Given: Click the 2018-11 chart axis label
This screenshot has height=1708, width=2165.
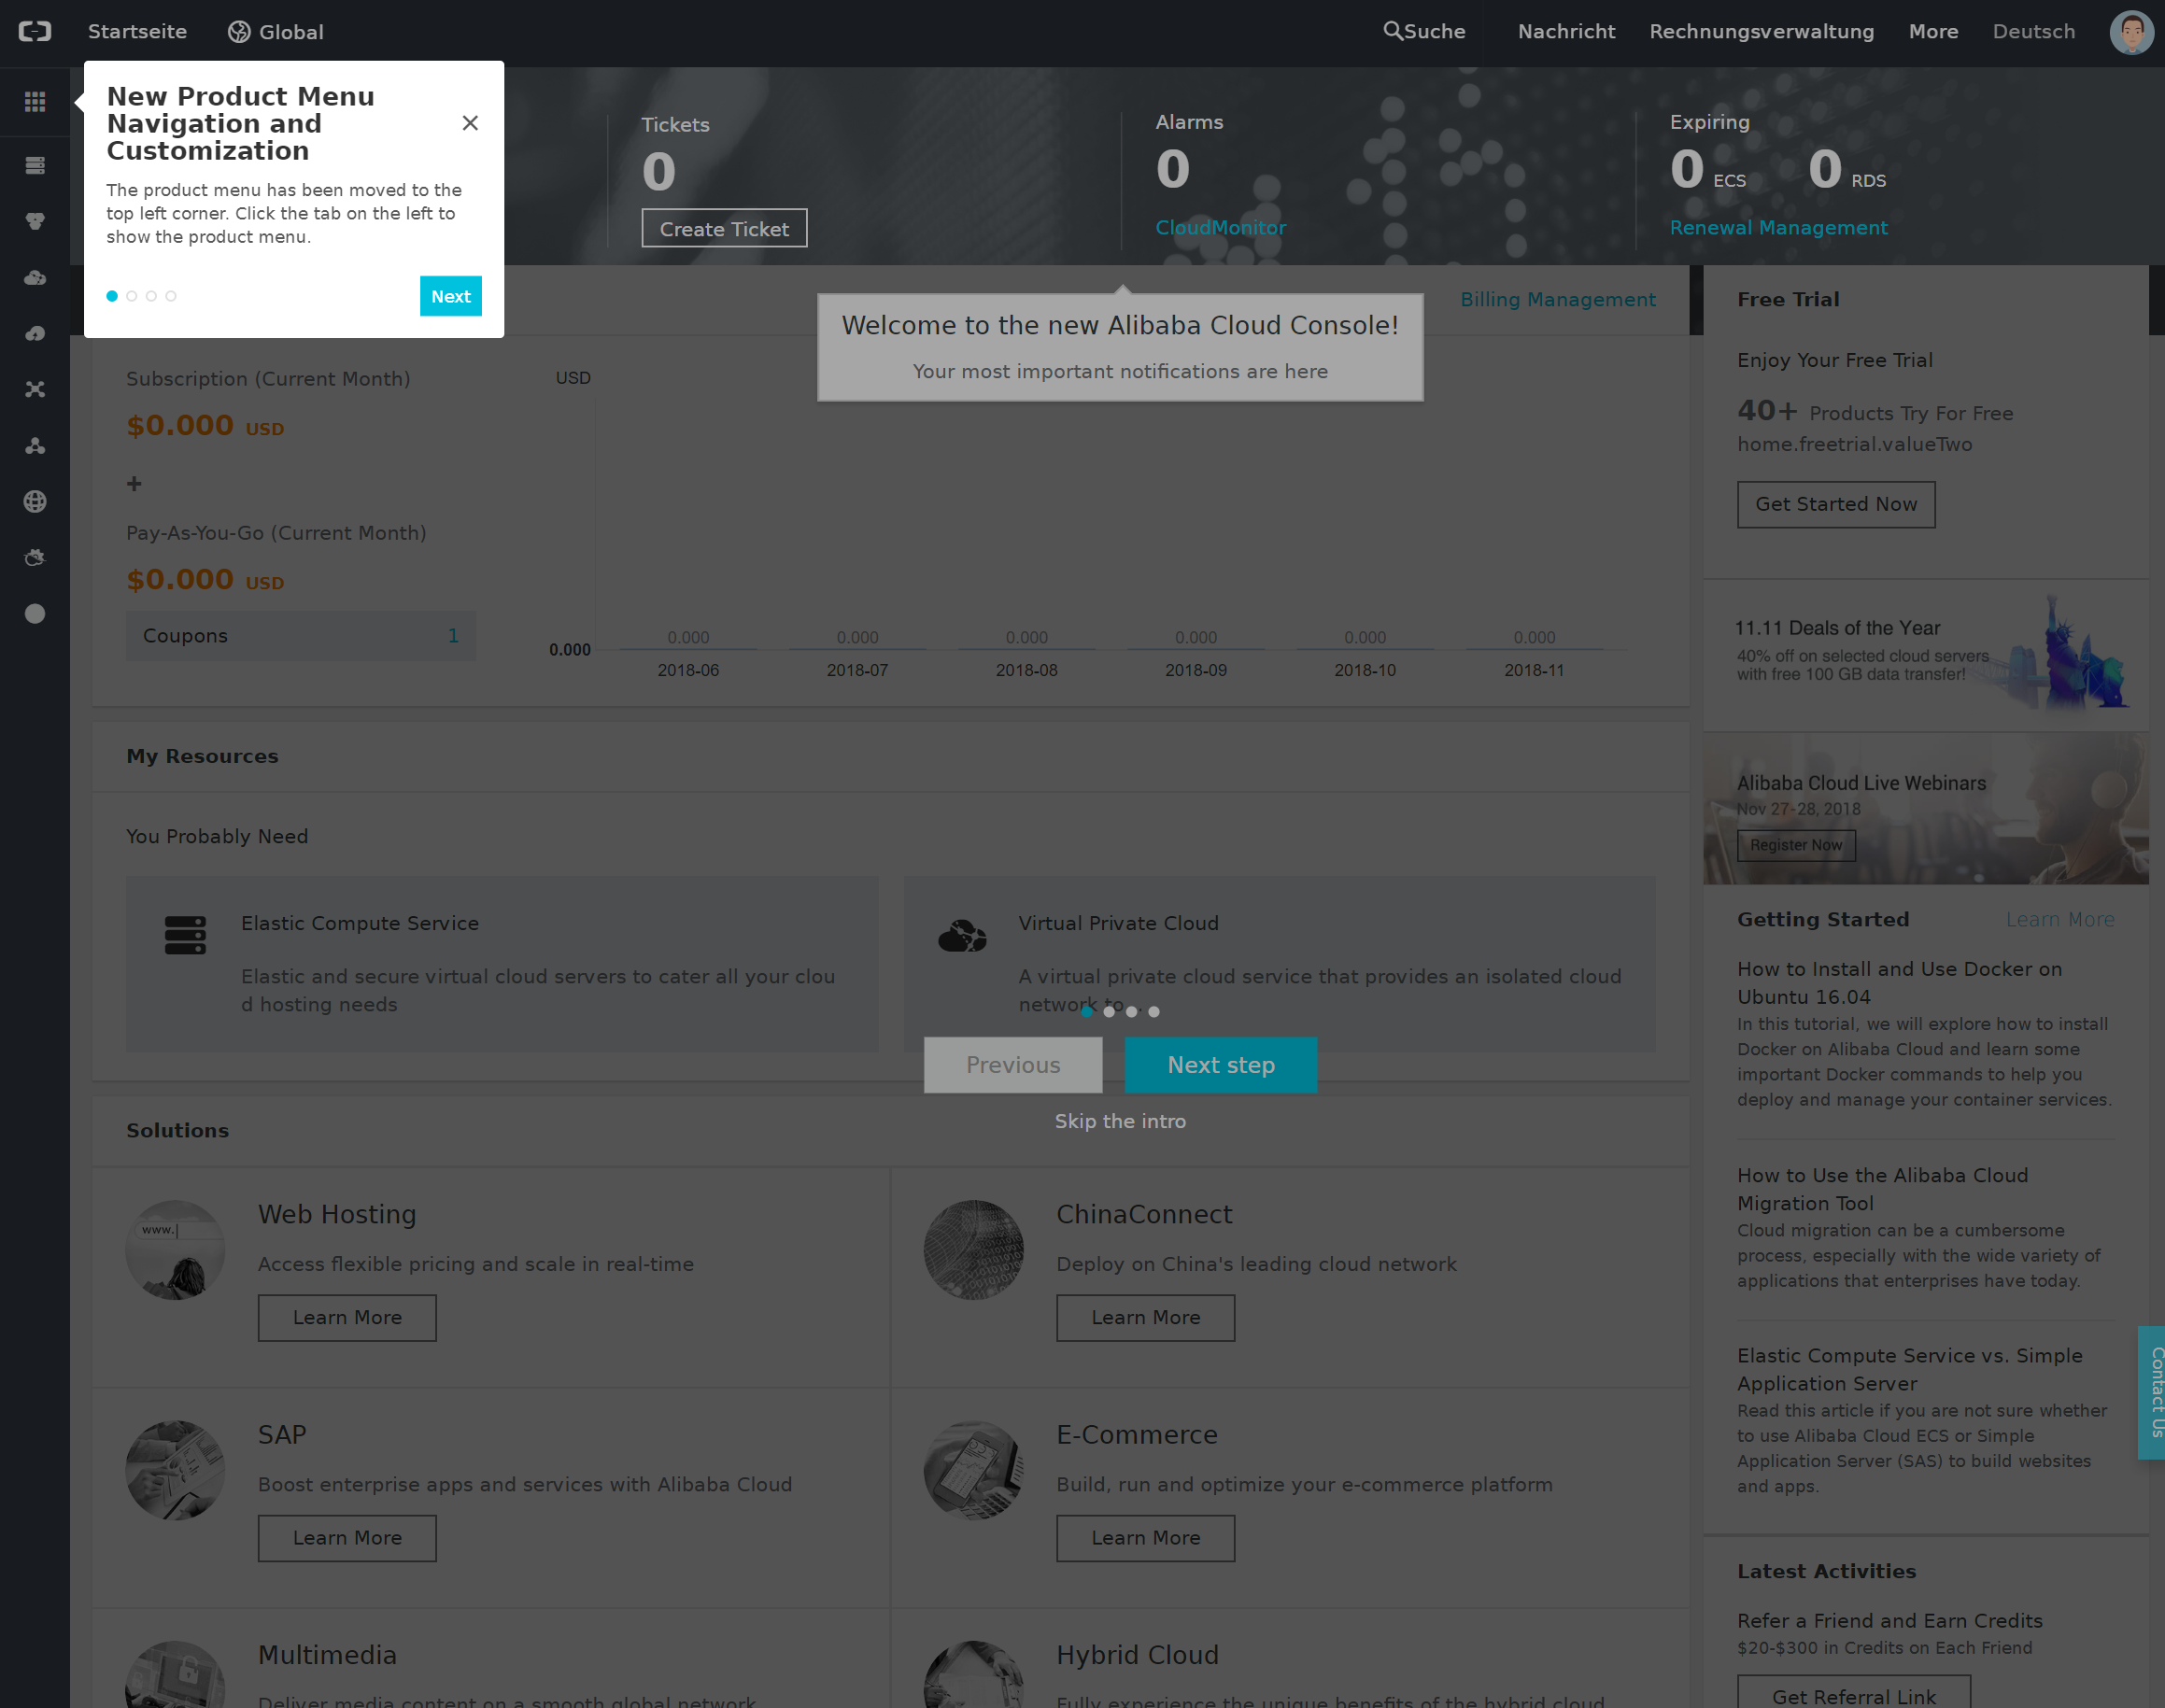Looking at the screenshot, I should tap(1533, 670).
